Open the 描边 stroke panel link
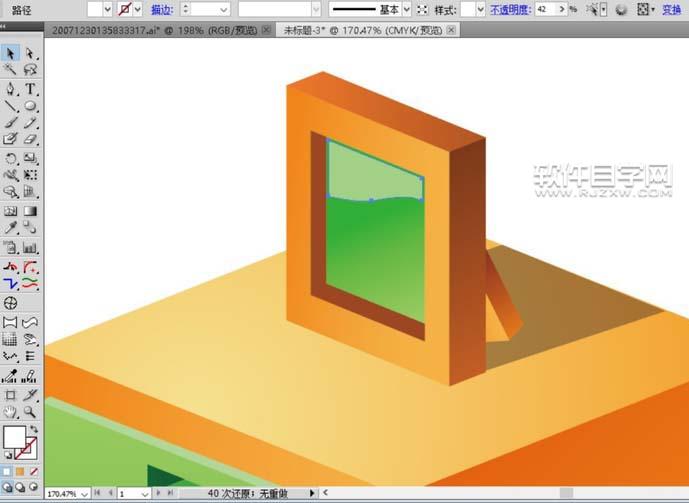The height and width of the screenshot is (503, 689). [162, 10]
